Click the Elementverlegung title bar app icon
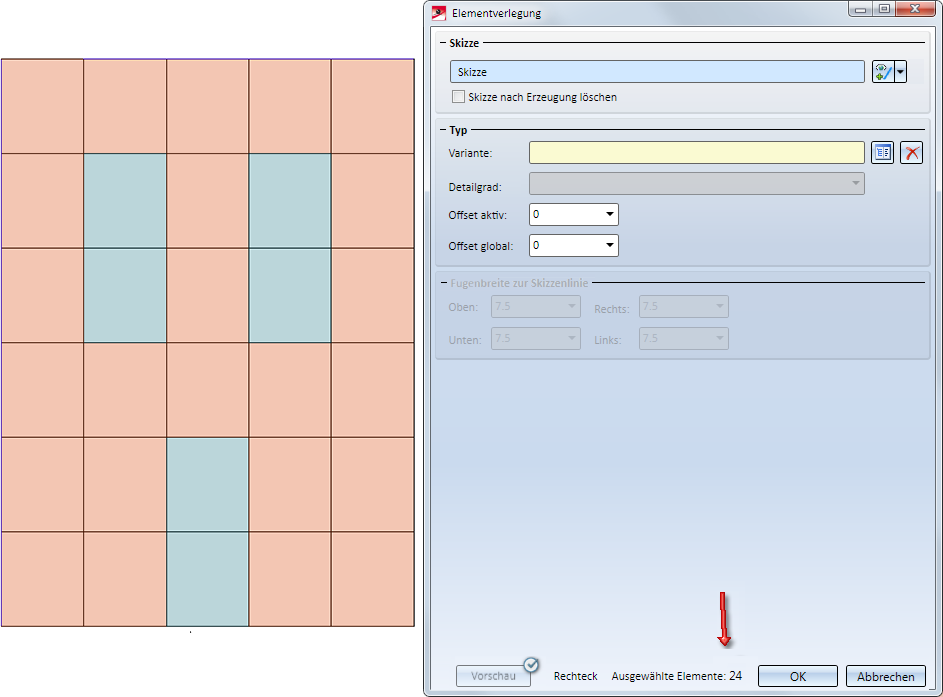The height and width of the screenshot is (697, 943). pyautogui.click(x=438, y=13)
